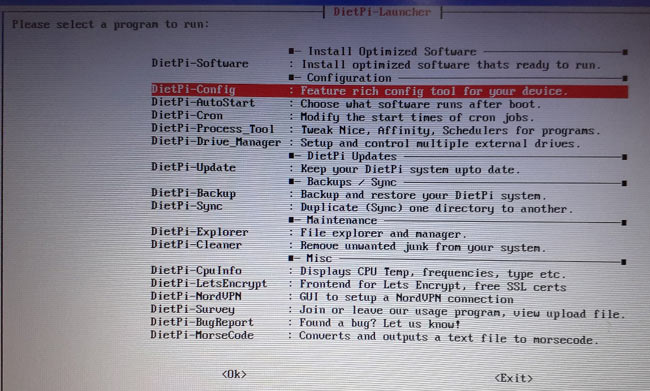
Task: Click the 'Please select a program to run:' prompt
Action: click(110, 24)
